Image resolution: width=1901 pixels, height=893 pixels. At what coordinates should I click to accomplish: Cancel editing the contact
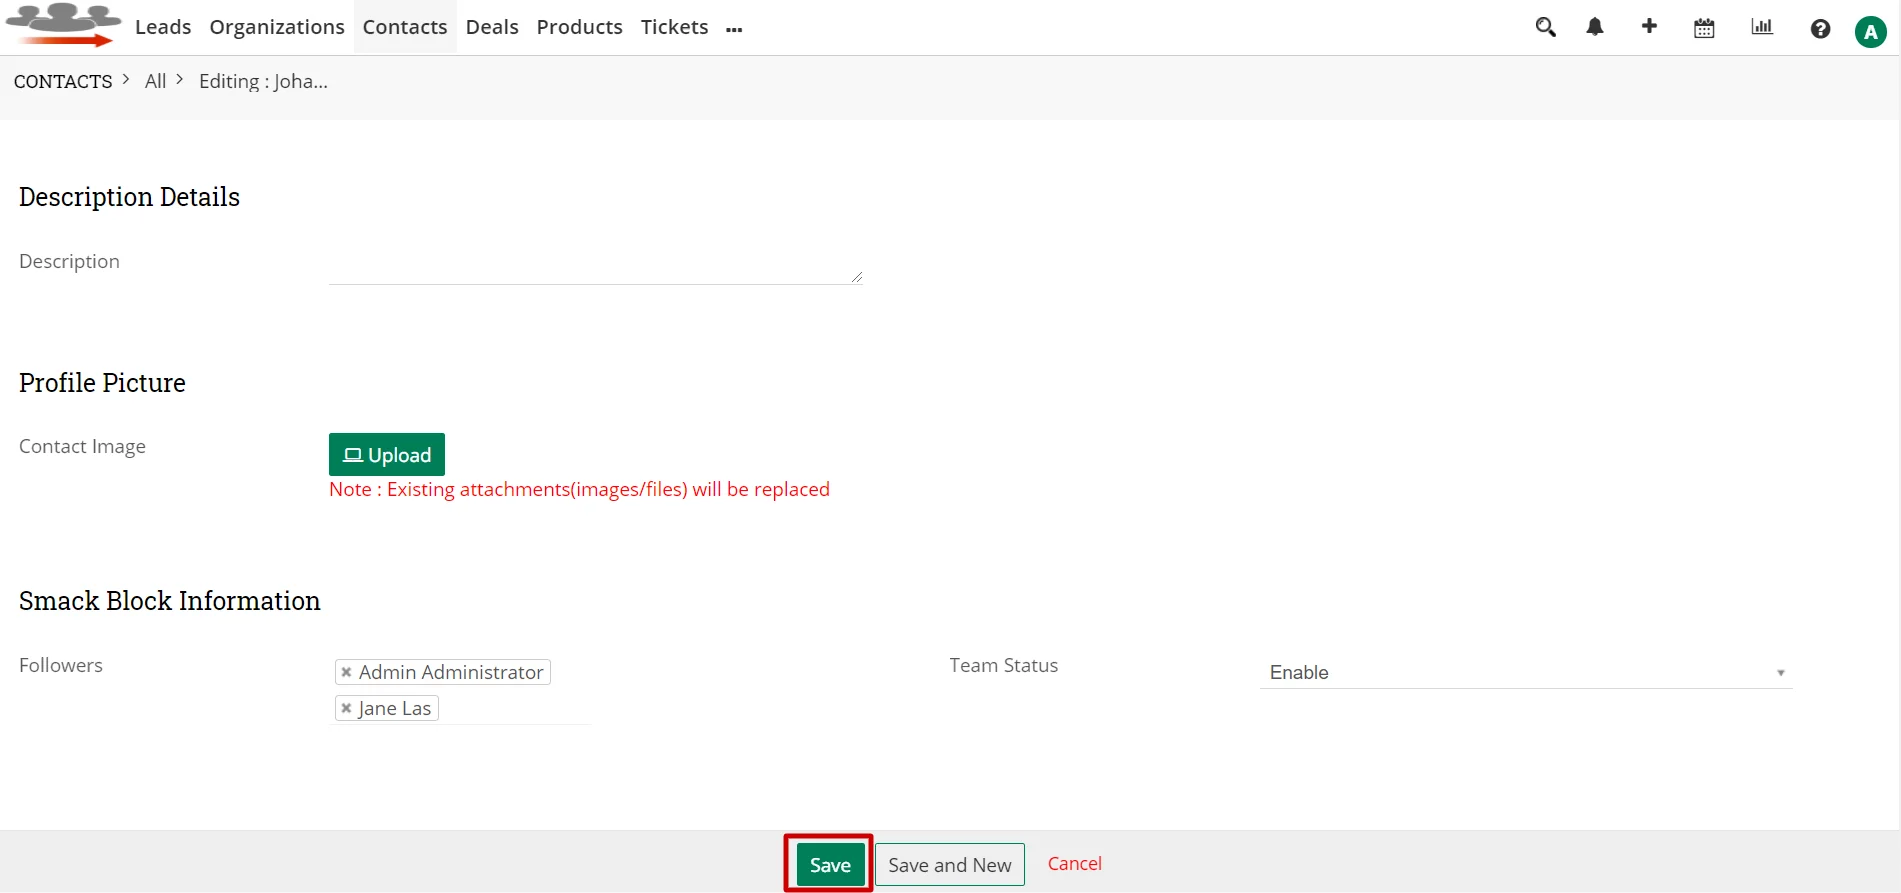pos(1074,863)
